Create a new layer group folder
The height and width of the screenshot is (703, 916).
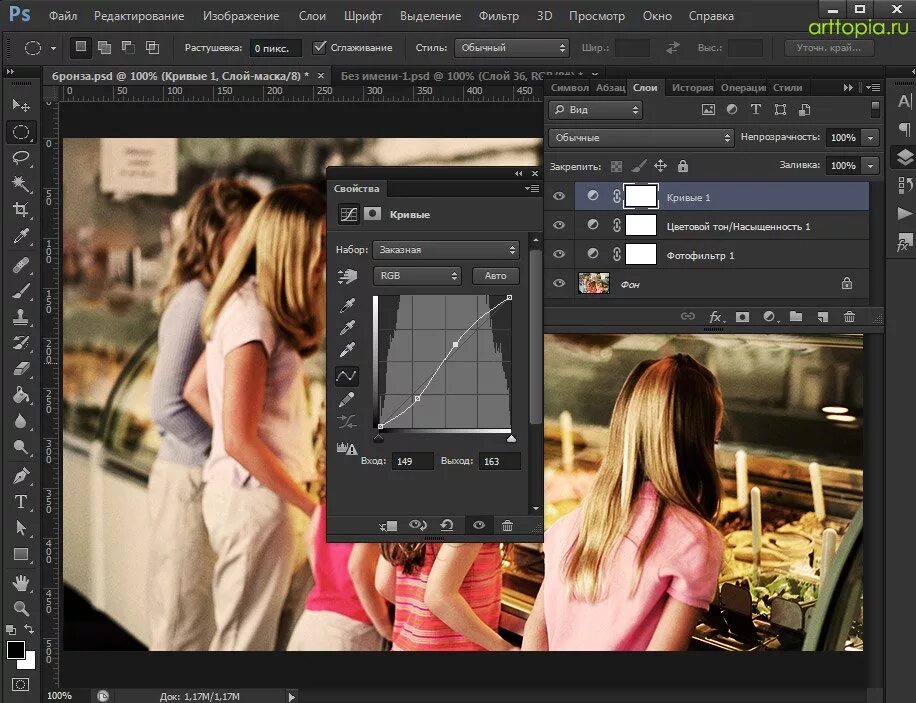tap(796, 317)
